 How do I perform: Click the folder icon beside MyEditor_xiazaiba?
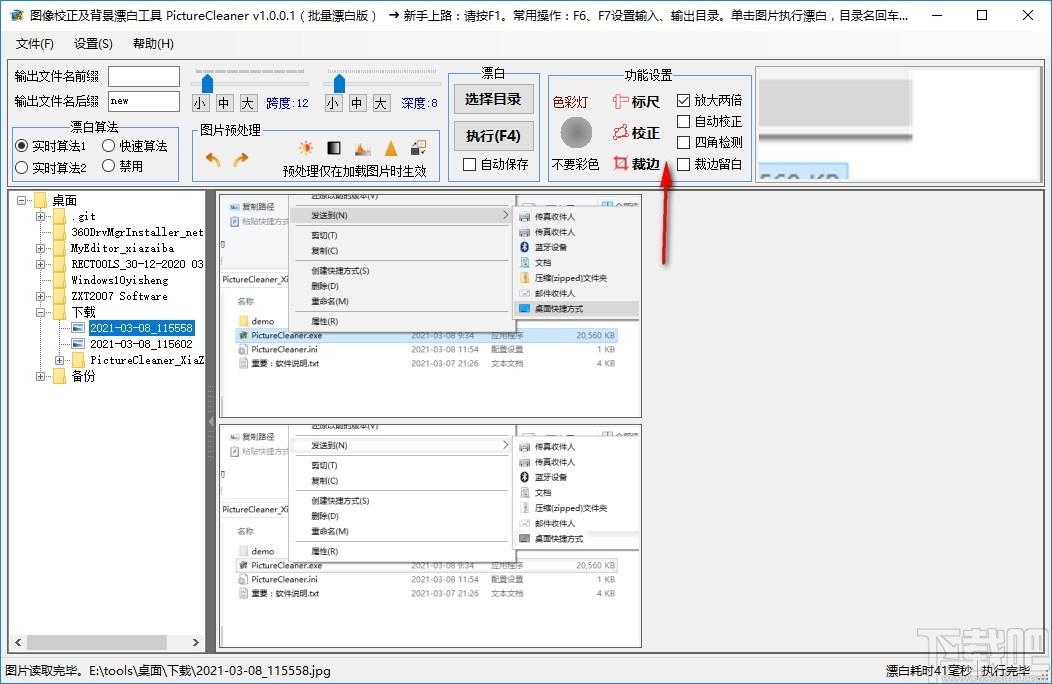tap(60, 248)
